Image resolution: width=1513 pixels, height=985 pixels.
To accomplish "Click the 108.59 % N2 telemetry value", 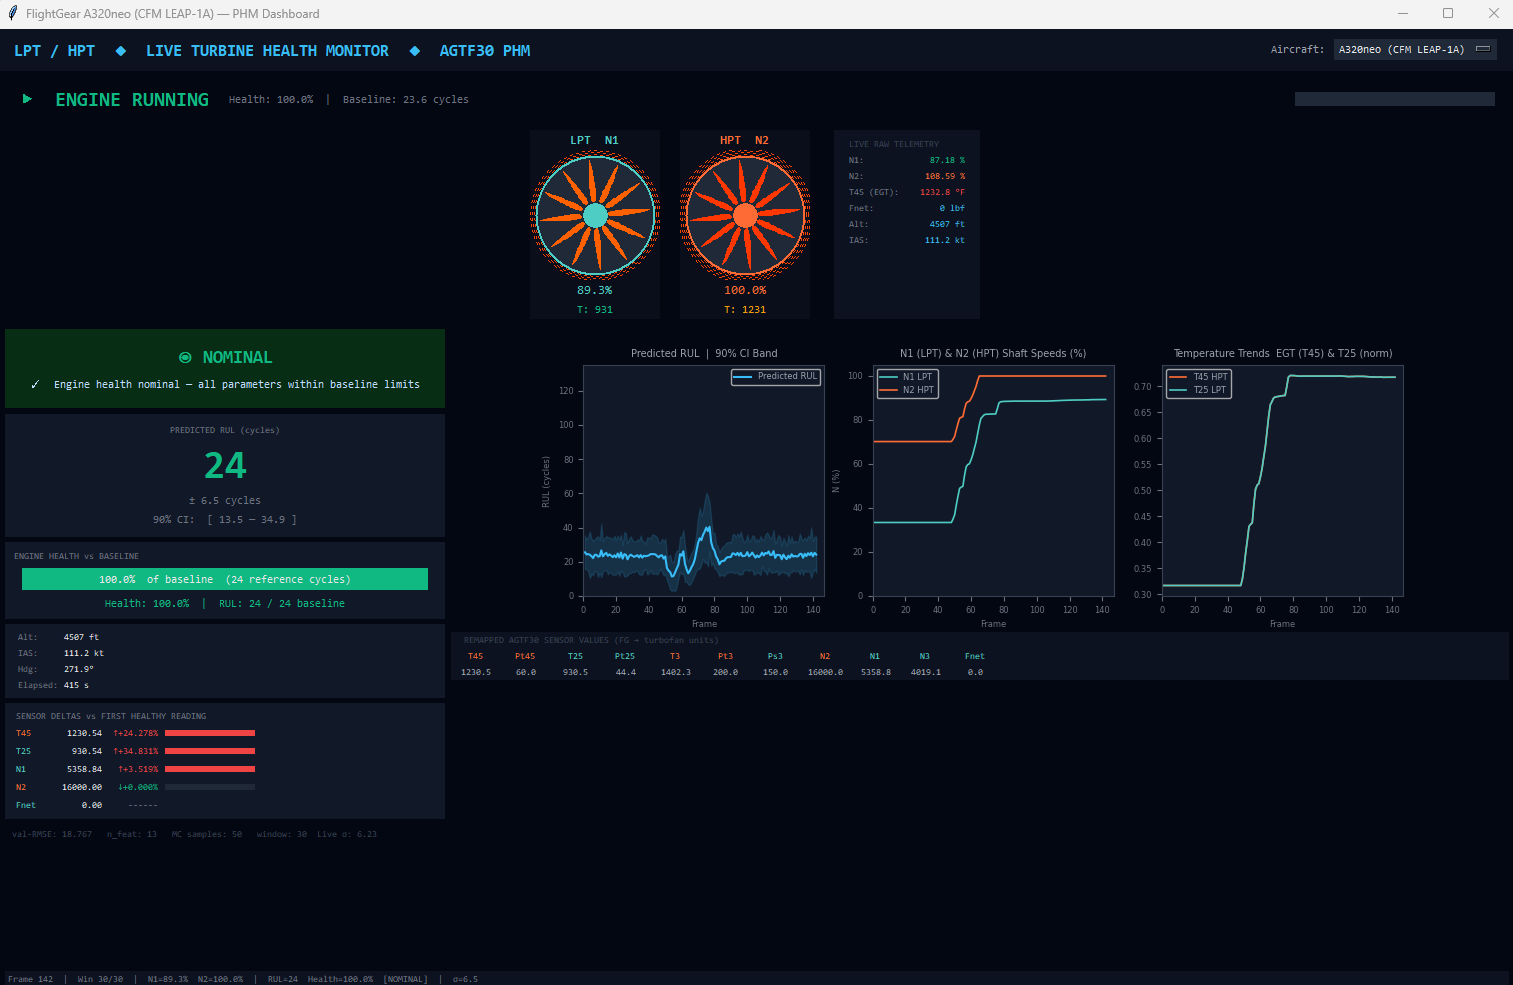I will point(945,176).
